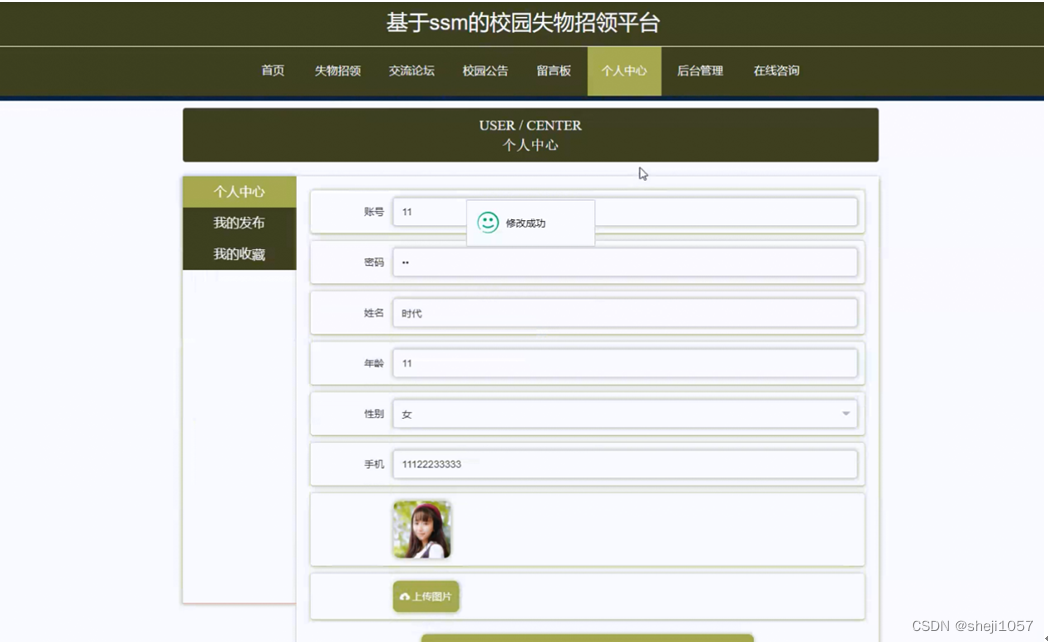Select 个人中心 in the left sidebar

tap(239, 192)
